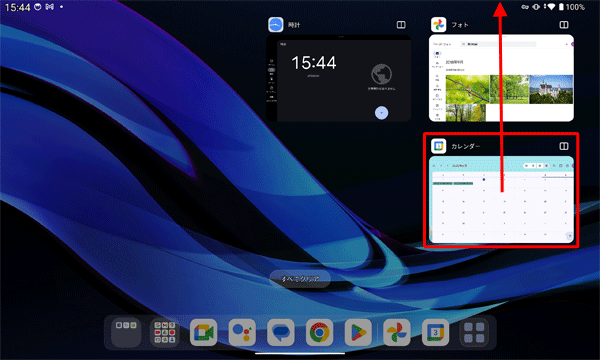Viewport: 600px width, 360px height.
Task: Tap split-screen icon on the Calendar card
Action: (x=564, y=146)
